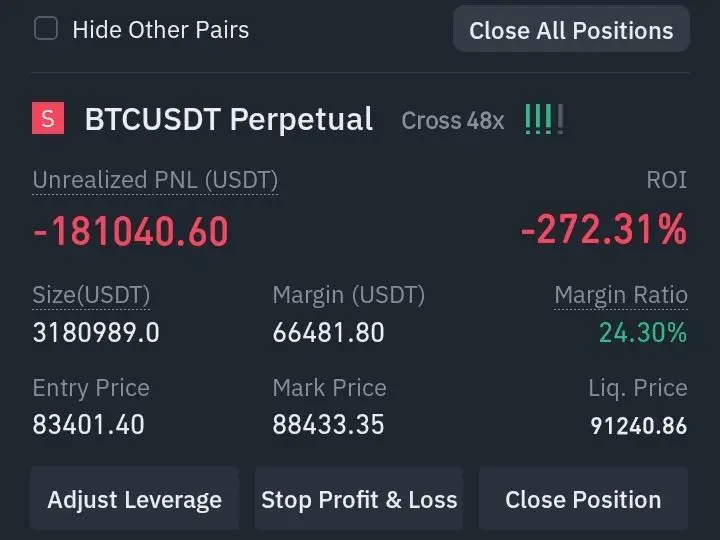Click the Margin (USDT) value 66481.80

(328, 332)
